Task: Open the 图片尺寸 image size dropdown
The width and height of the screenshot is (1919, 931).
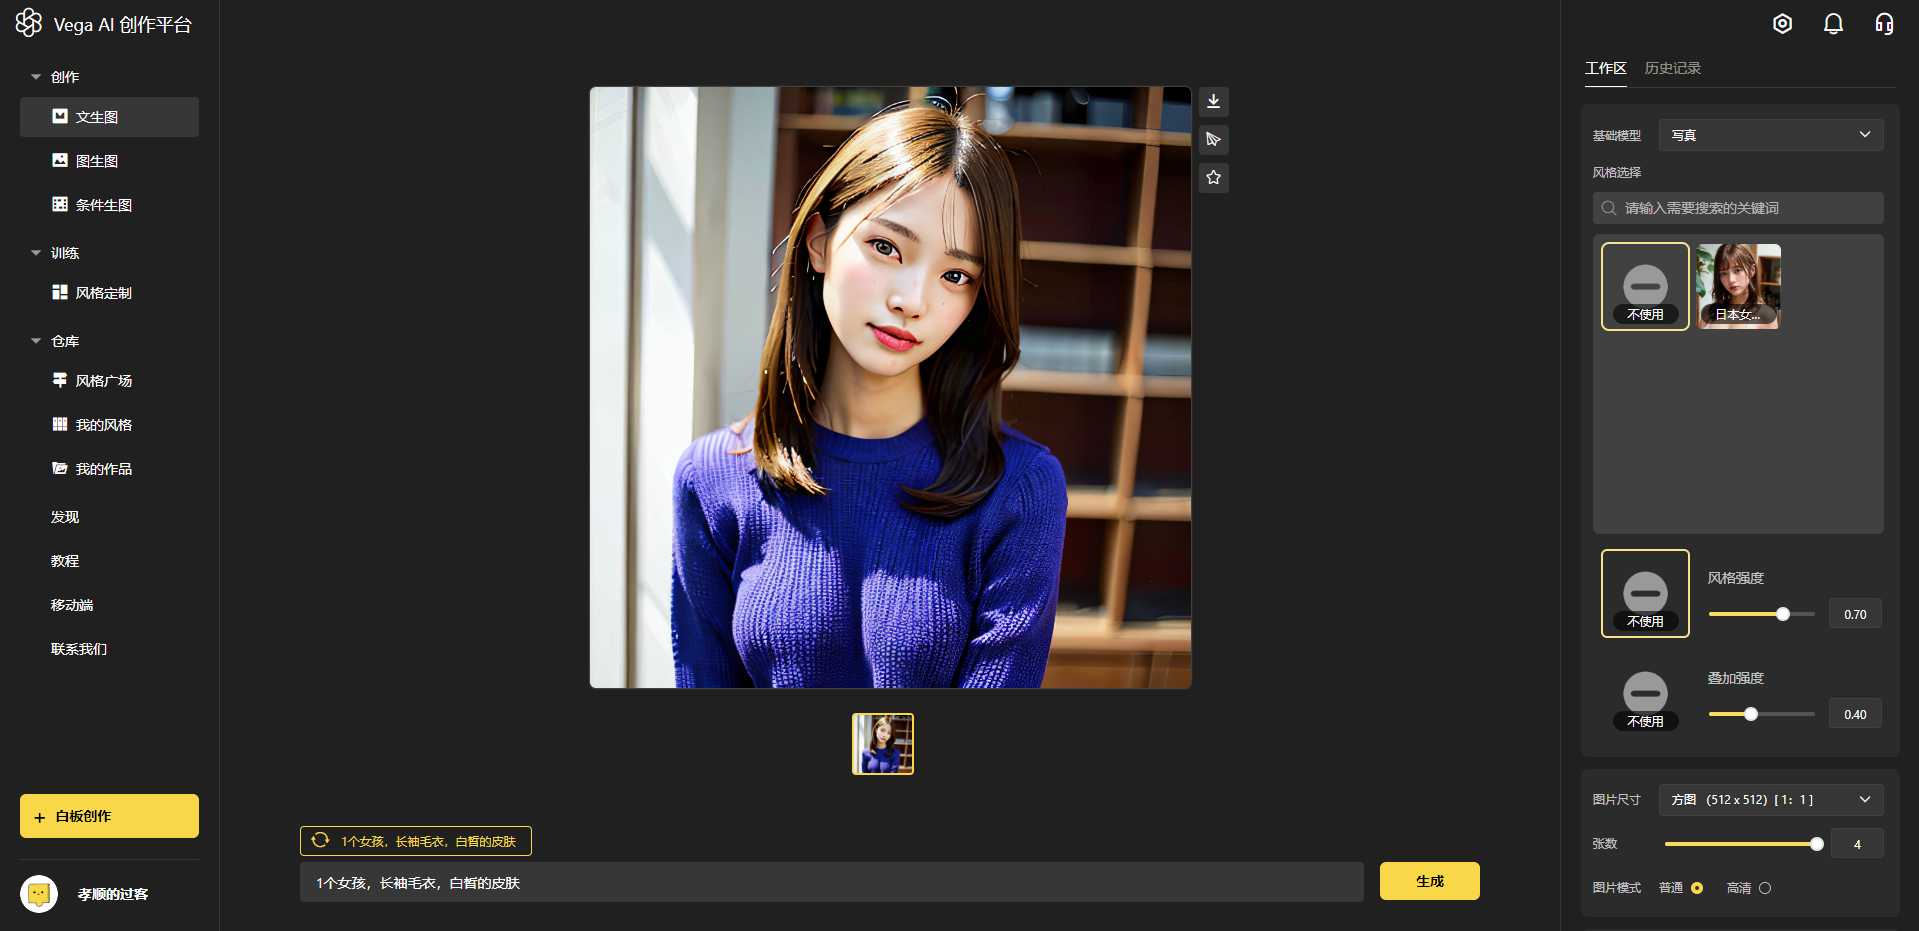Action: click(1770, 799)
